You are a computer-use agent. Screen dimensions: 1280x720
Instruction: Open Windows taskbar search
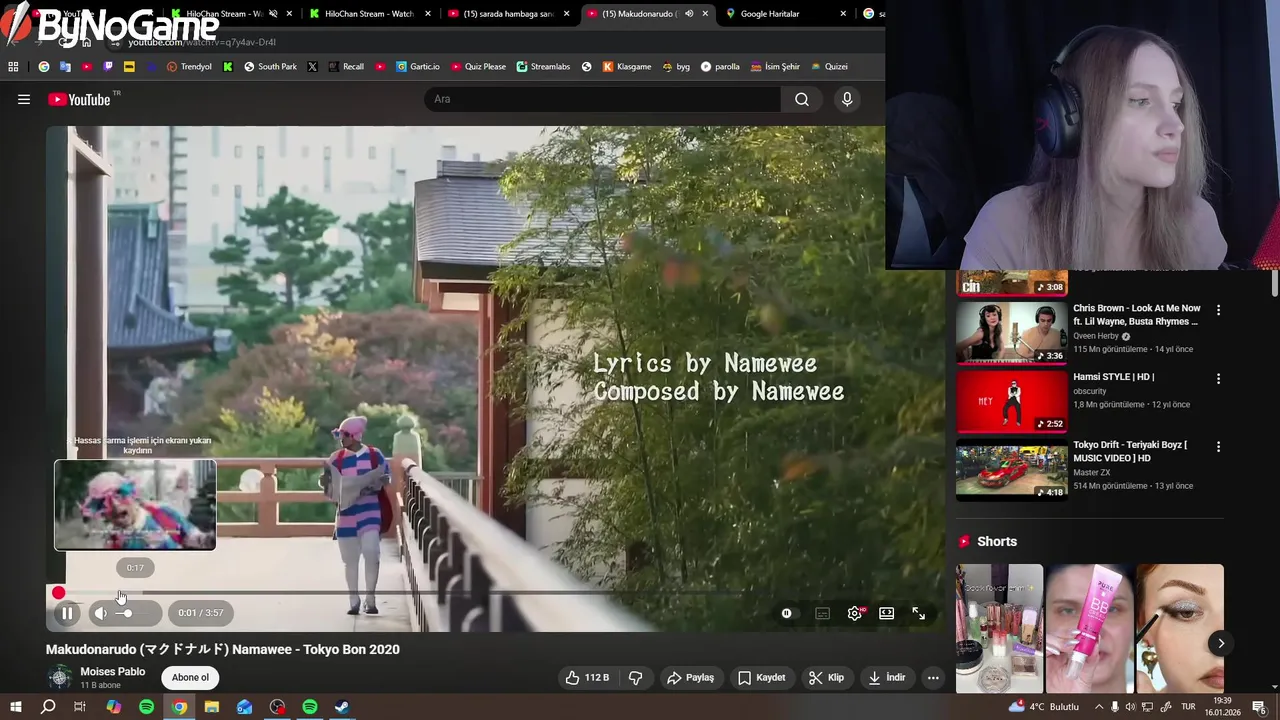[47, 707]
